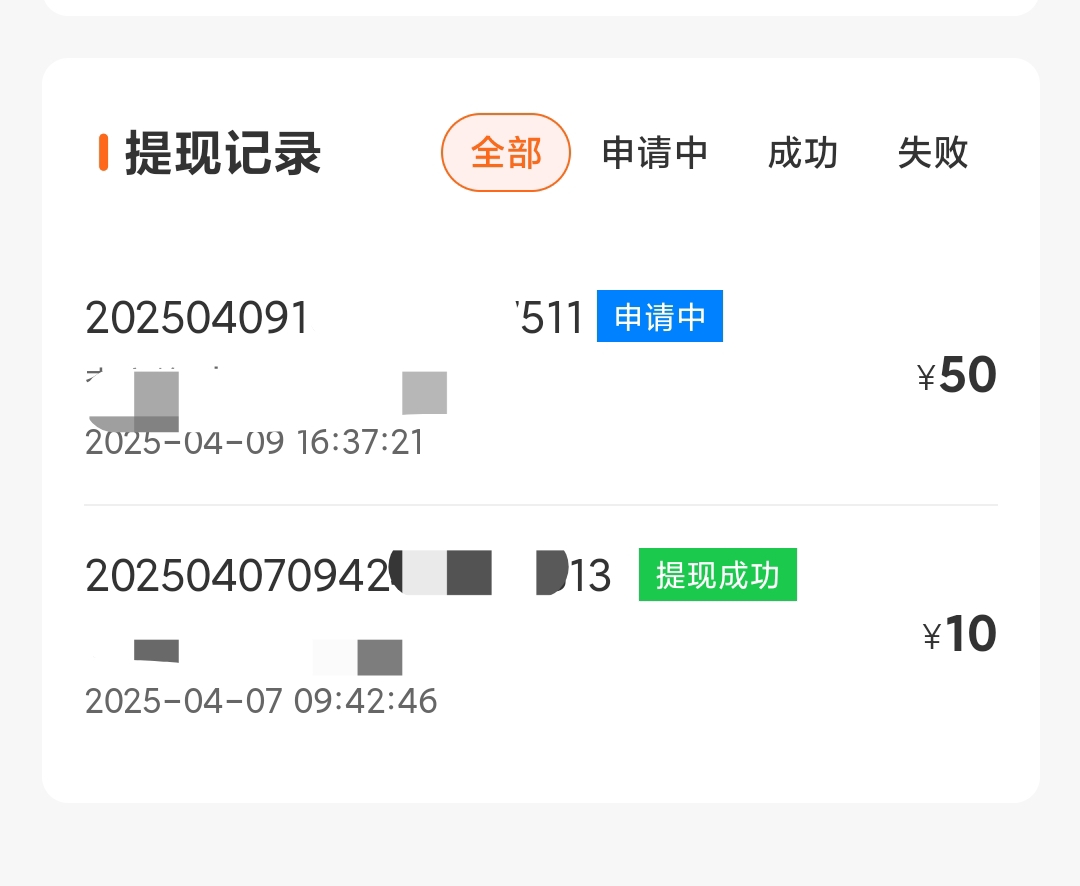Select the timestamp 2025-04-07 09:42:46

tap(261, 701)
